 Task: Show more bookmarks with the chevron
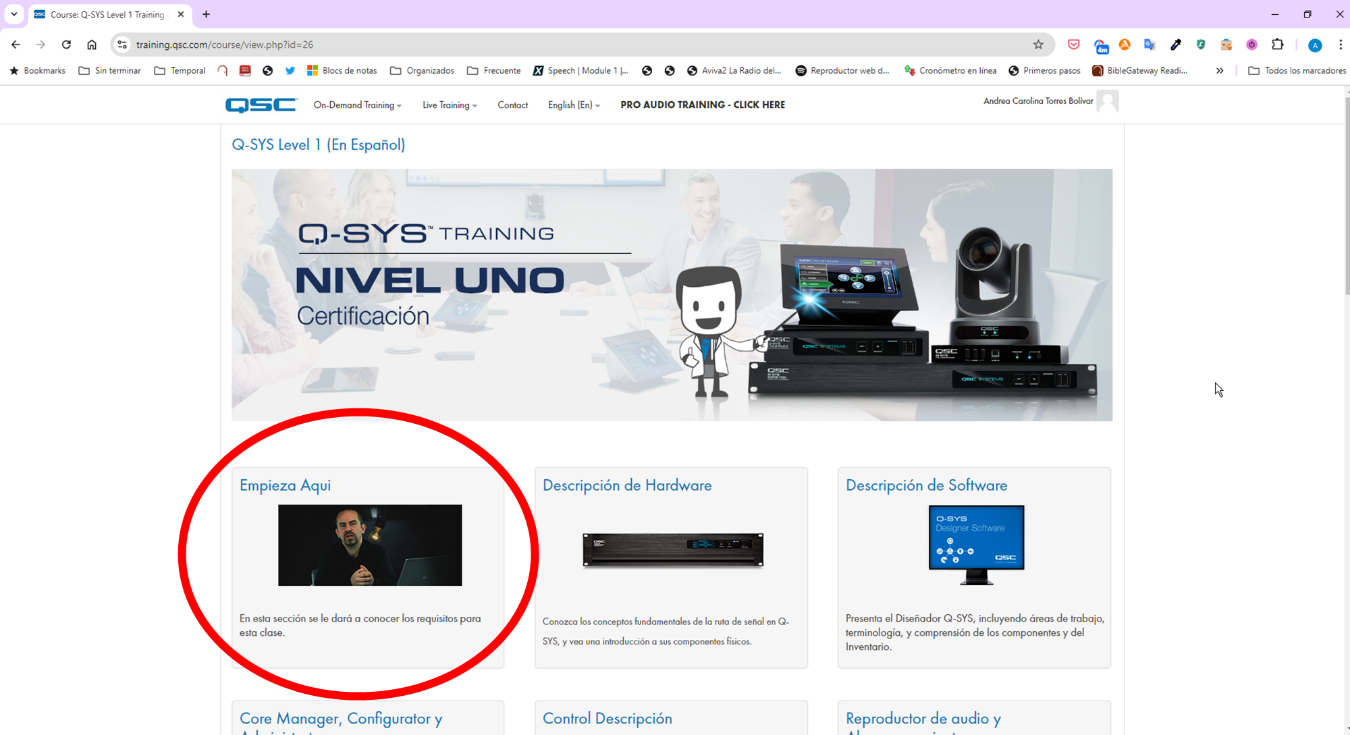click(1220, 71)
